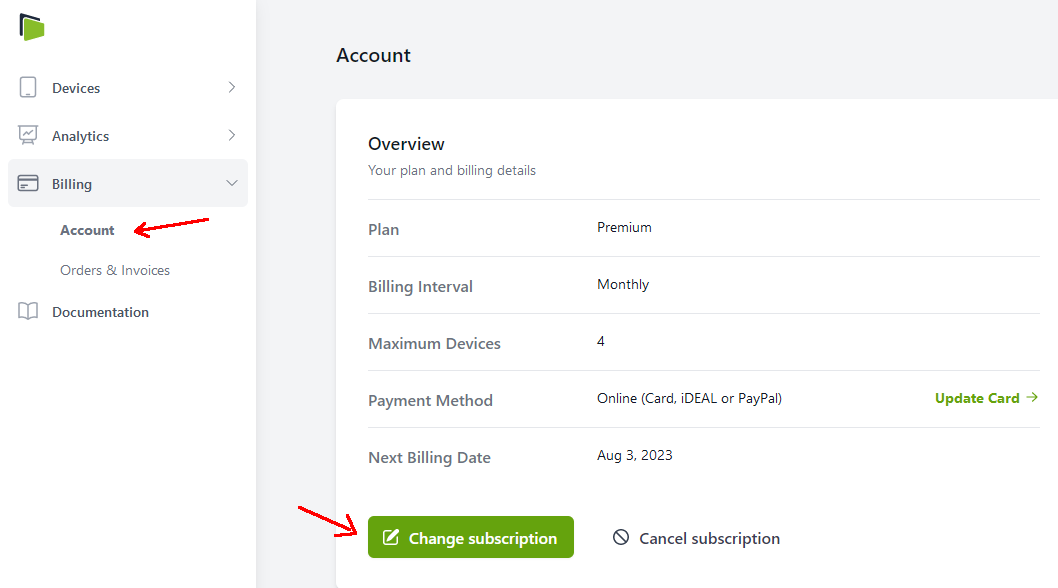Image resolution: width=1058 pixels, height=588 pixels.
Task: Open the Analytics sidebar label
Action: pos(80,136)
